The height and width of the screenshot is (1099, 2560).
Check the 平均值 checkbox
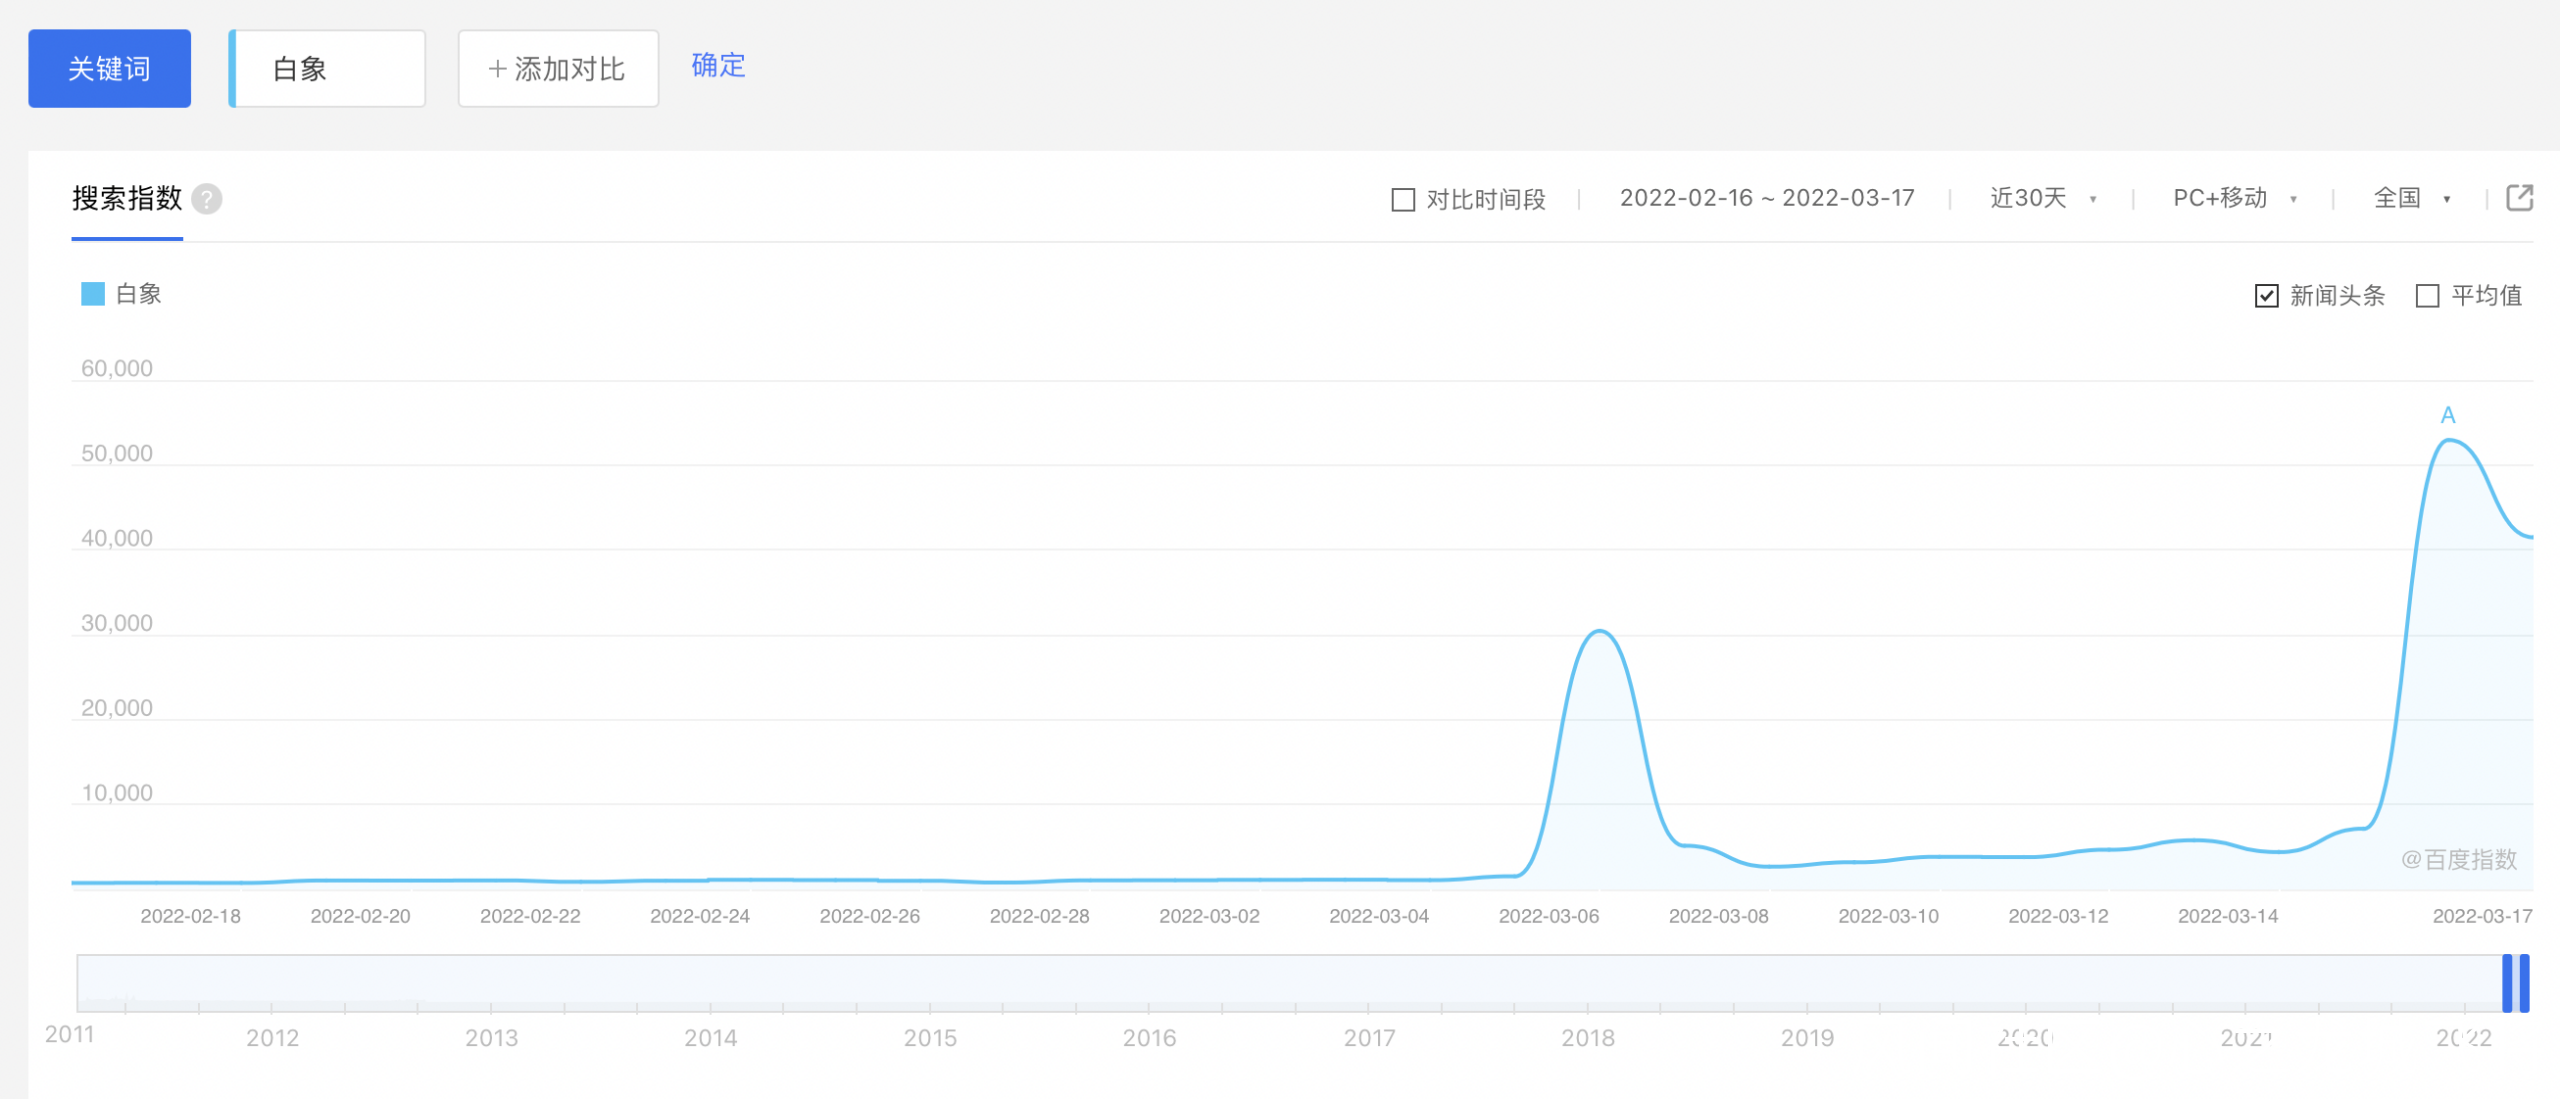click(x=2427, y=296)
